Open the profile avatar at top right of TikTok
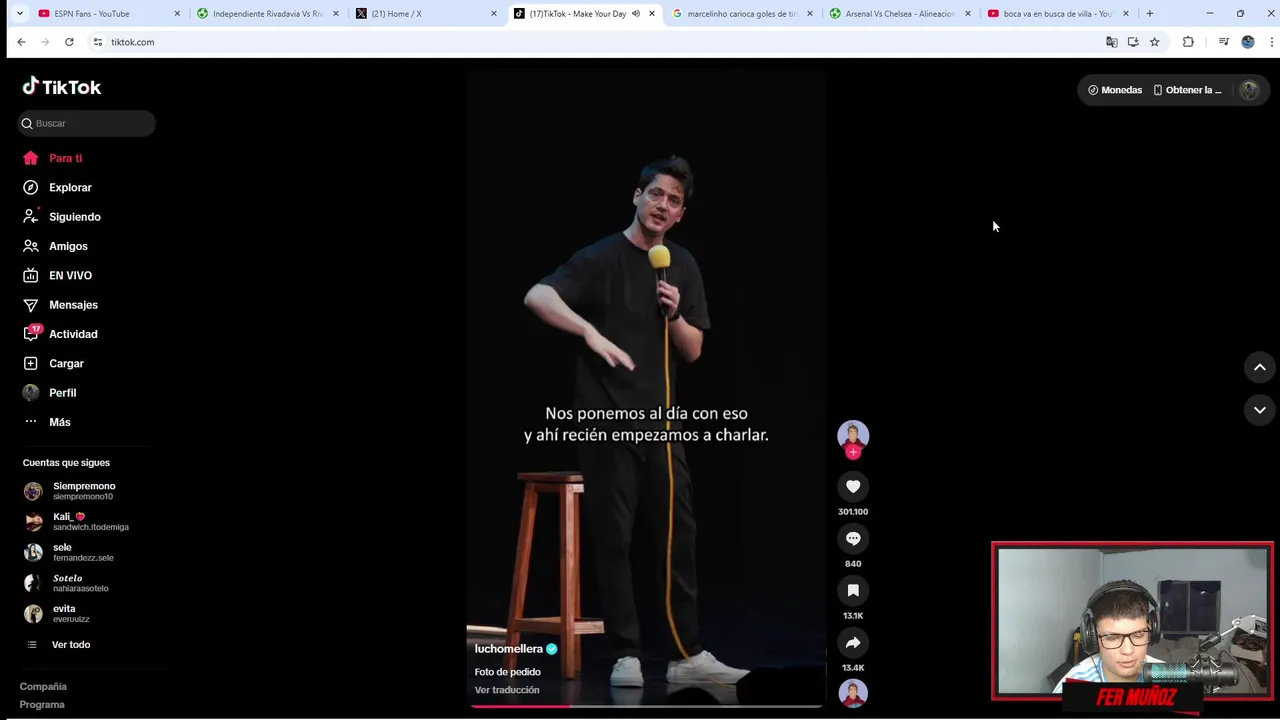This screenshot has height=720, width=1280. coord(1249,90)
